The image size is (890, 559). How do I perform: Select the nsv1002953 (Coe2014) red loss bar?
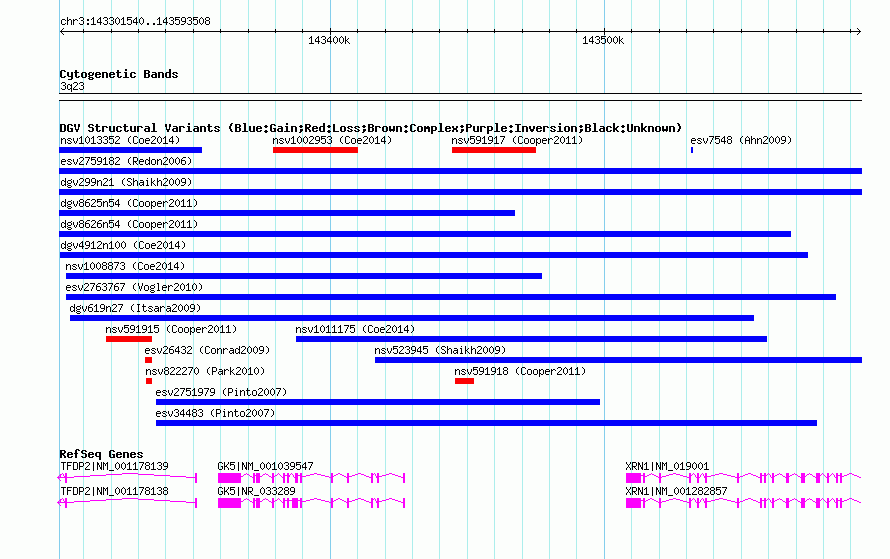click(x=315, y=150)
